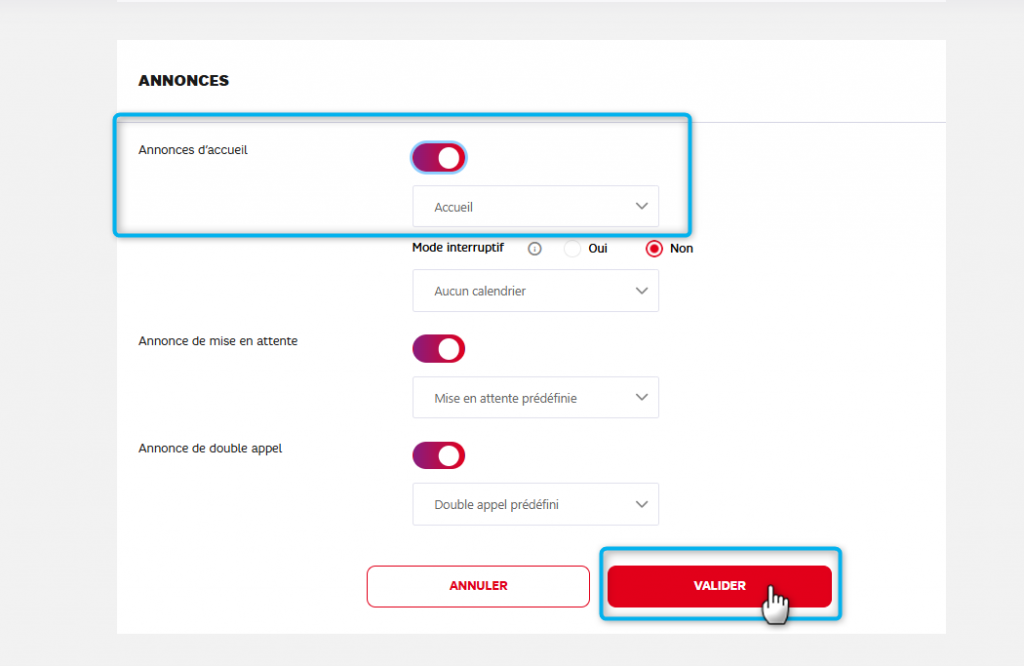Click the Annonce de mise en attente label

217,341
